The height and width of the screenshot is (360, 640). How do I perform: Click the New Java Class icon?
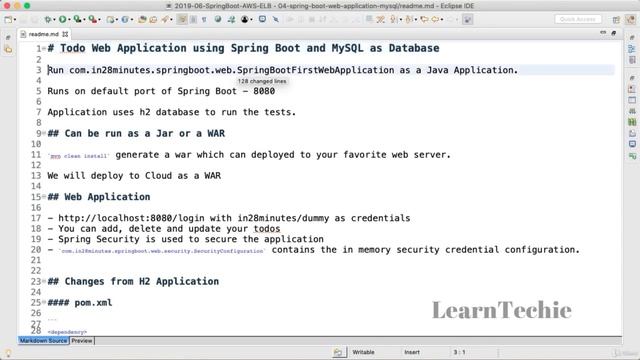[x=125, y=19]
